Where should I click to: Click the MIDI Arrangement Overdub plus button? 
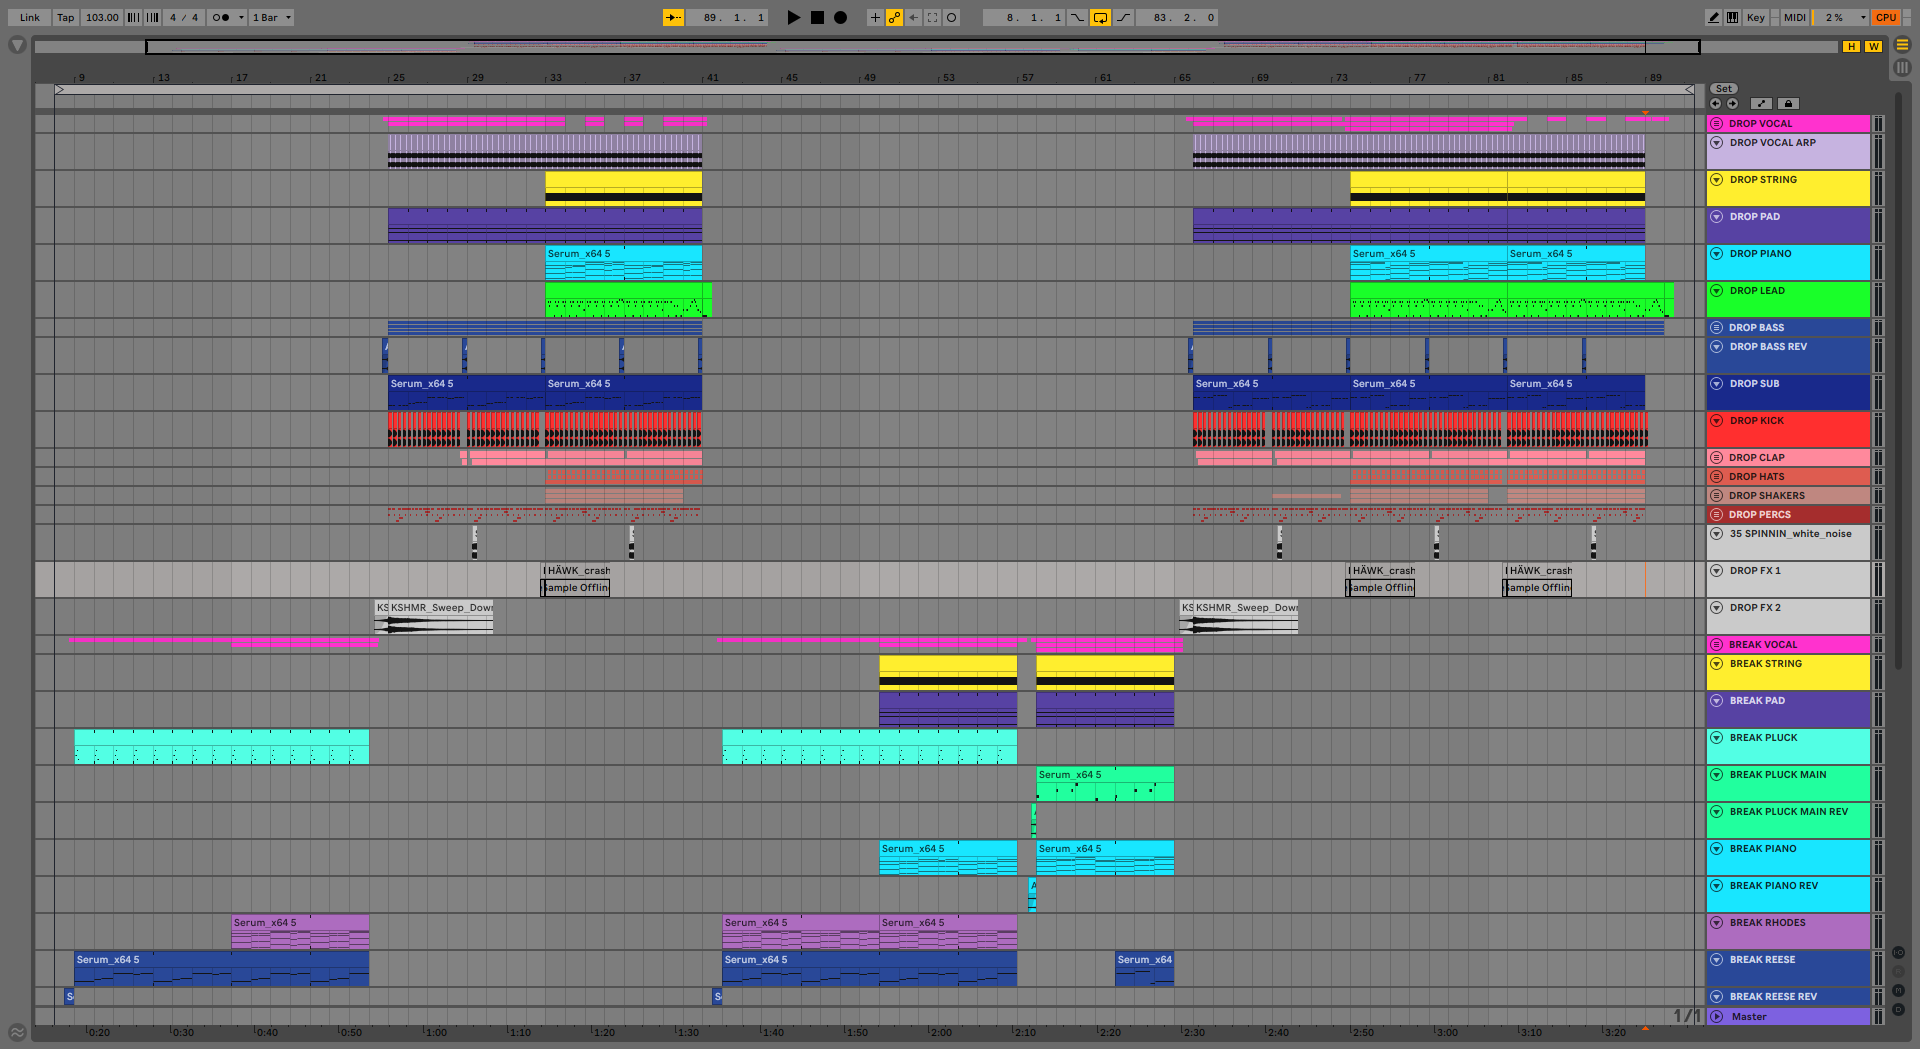[875, 17]
